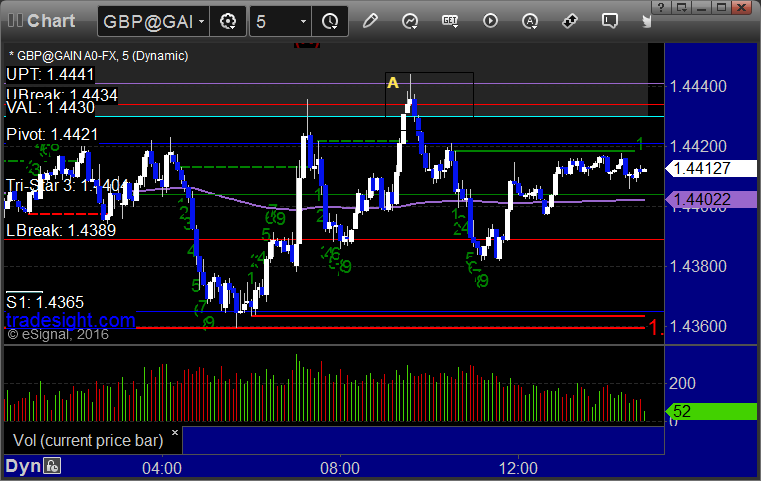Click the diamond arrows link icon
This screenshot has height=481, width=761.
(569, 21)
